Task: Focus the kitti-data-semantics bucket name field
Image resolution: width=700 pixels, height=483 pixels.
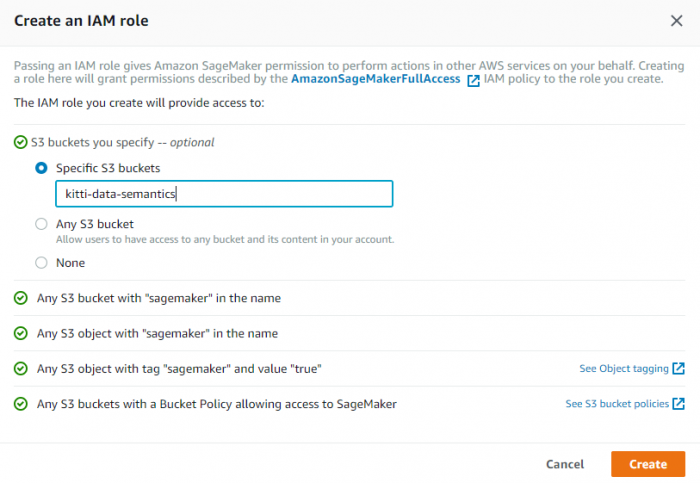Action: [224, 194]
